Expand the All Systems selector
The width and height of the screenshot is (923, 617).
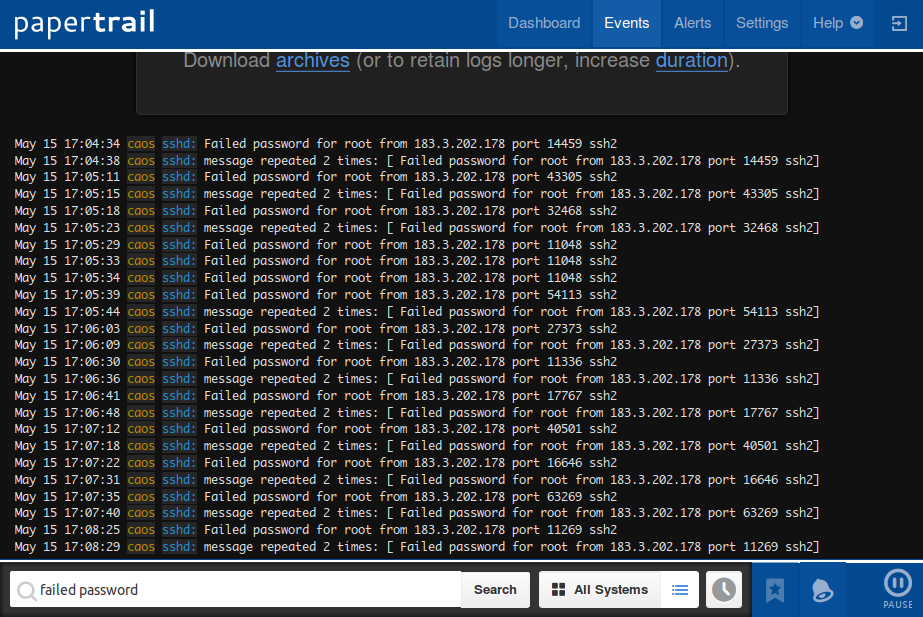tap(600, 590)
